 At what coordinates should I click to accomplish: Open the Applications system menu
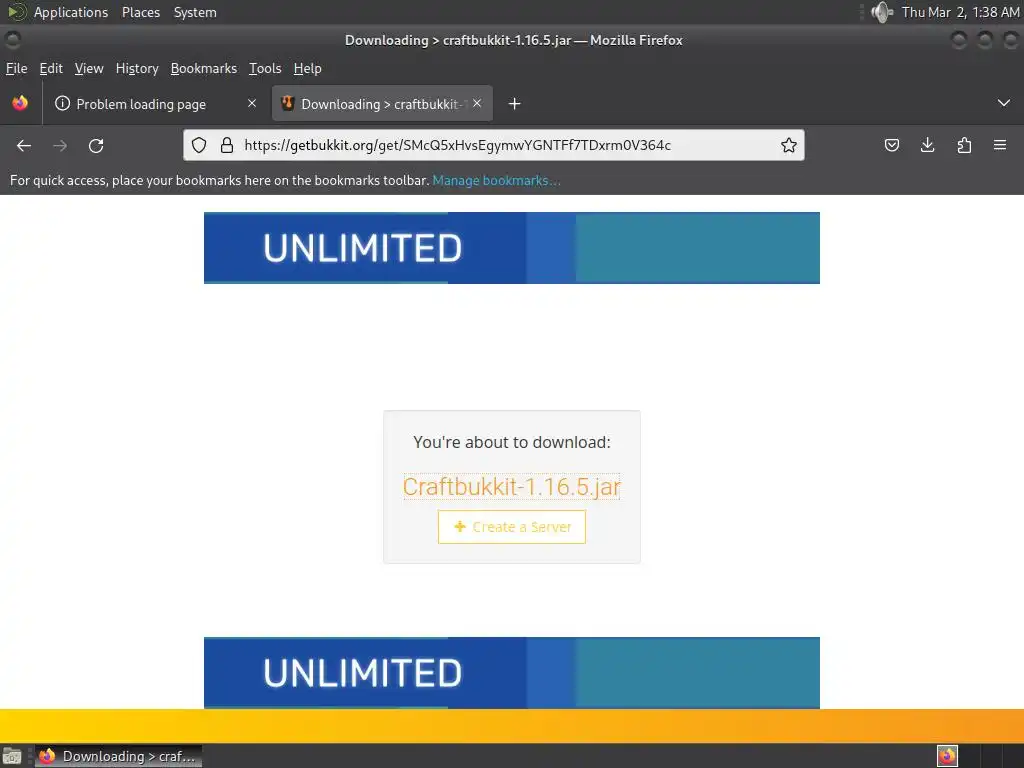71,12
